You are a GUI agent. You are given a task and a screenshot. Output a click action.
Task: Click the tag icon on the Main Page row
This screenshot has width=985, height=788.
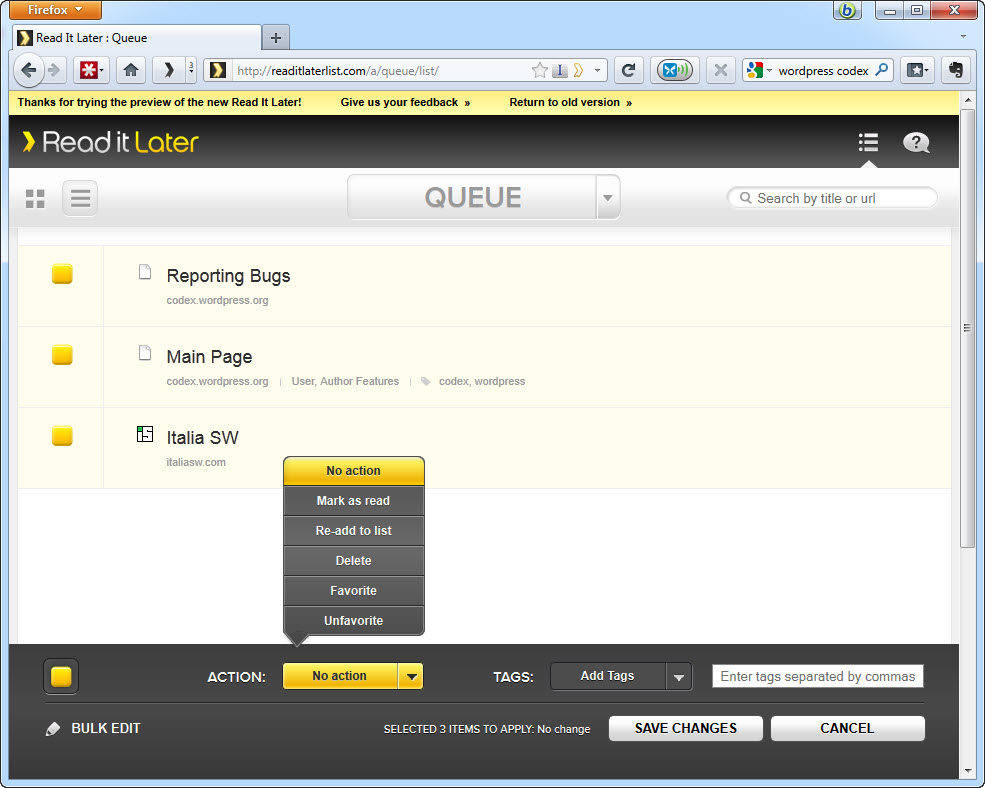[x=426, y=381]
